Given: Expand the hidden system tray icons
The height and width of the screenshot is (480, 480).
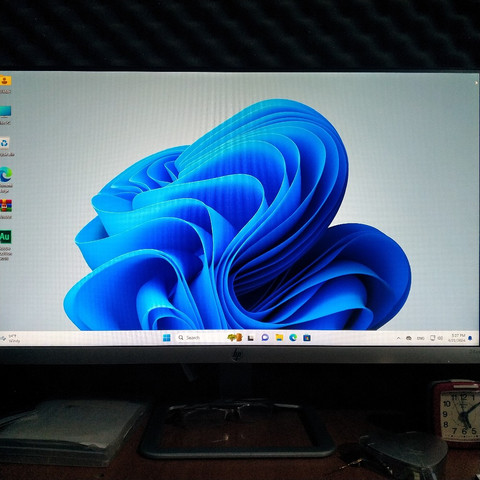Looking at the screenshot, I should tap(398, 338).
